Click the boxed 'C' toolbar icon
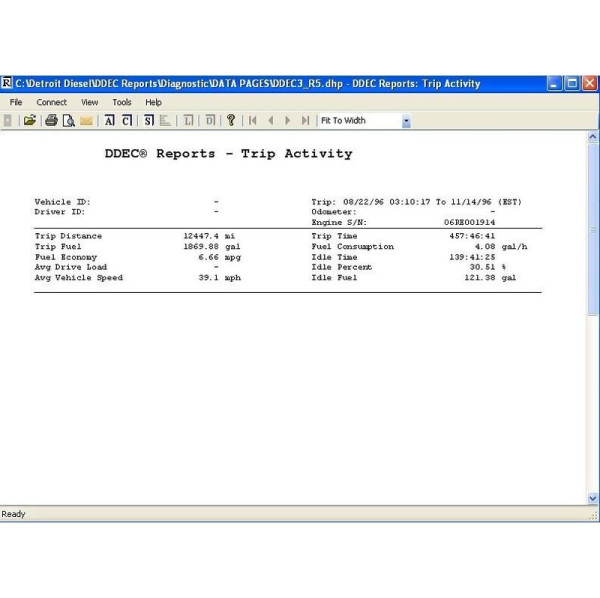Viewport: 600px width, 598px height. (x=127, y=121)
